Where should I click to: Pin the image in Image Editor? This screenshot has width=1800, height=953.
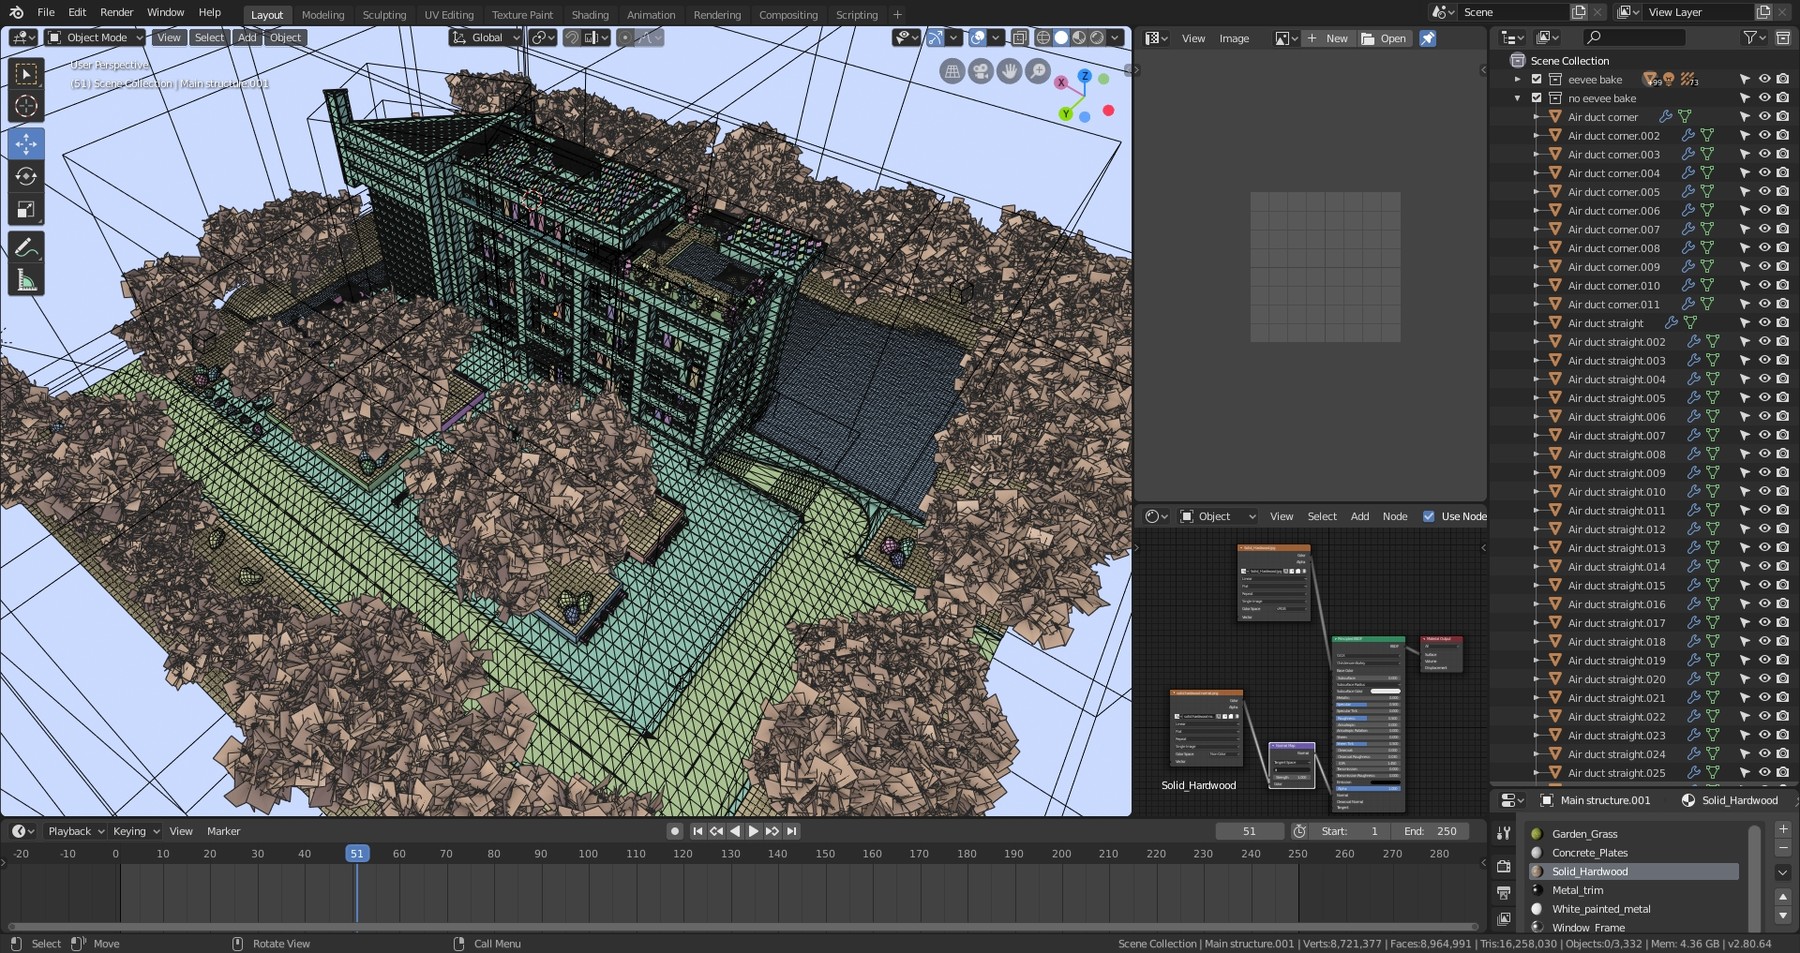click(1427, 38)
